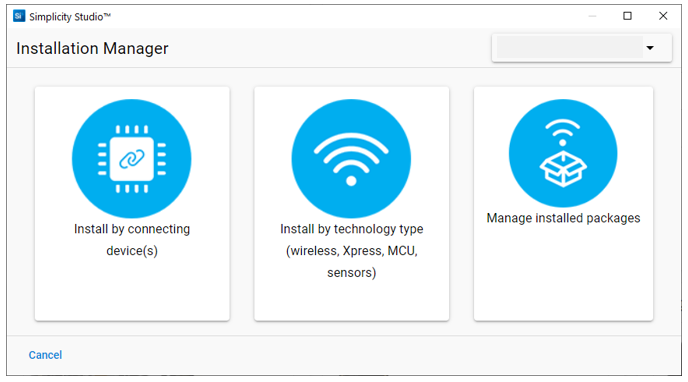Close the Simplicity Studio window

click(x=663, y=16)
